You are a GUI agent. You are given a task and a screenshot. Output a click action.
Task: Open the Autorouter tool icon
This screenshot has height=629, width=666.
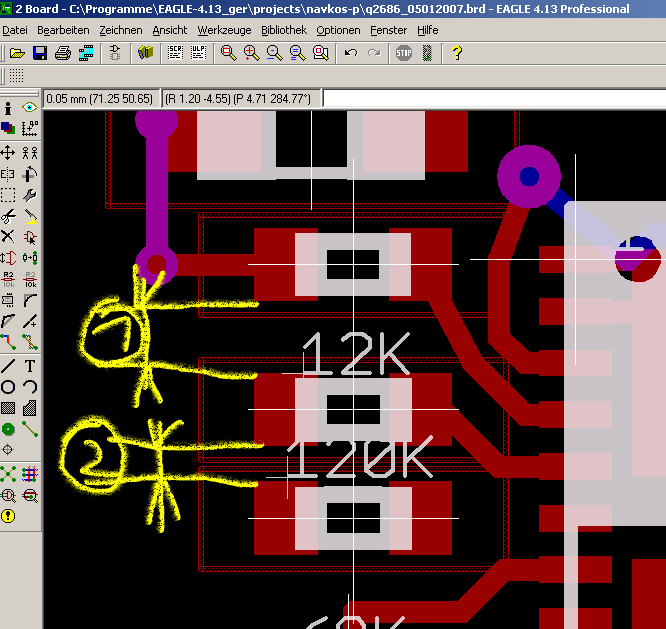coord(29,474)
